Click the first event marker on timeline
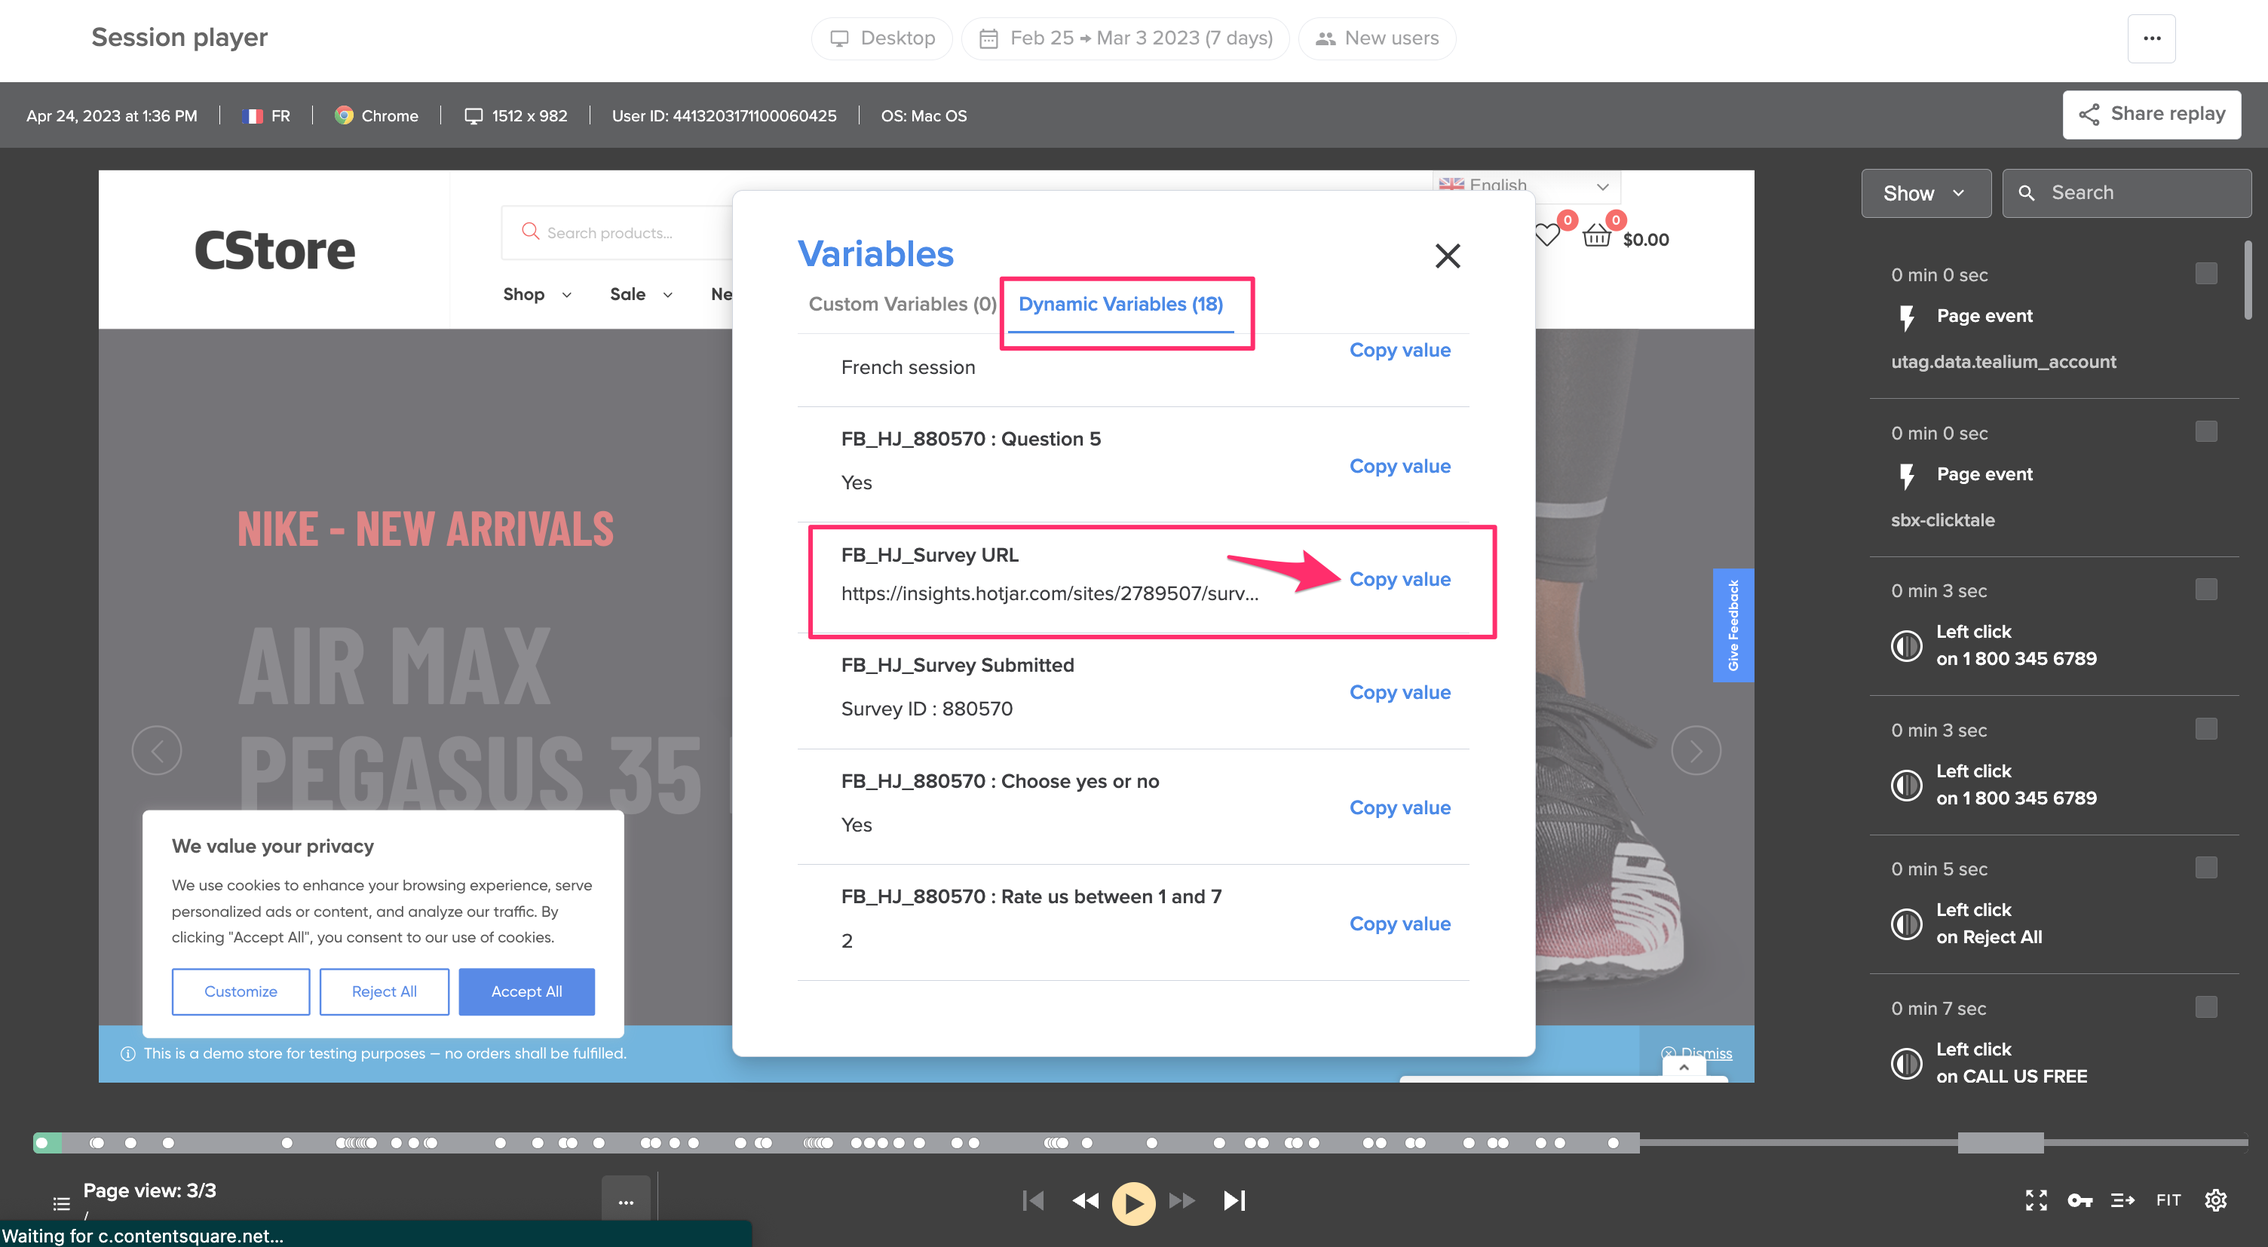 pyautogui.click(x=42, y=1142)
